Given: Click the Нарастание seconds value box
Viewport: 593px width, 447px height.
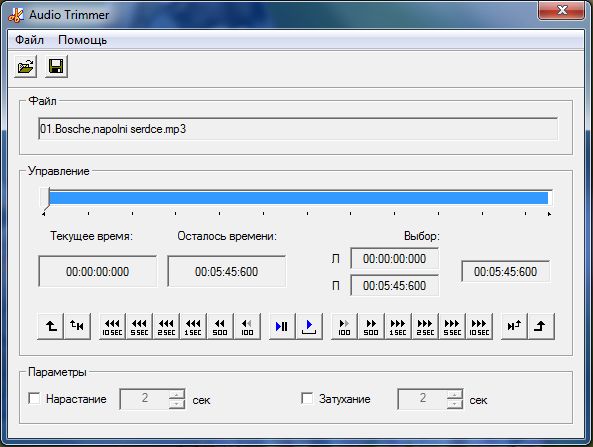Looking at the screenshot, I should coord(145,399).
